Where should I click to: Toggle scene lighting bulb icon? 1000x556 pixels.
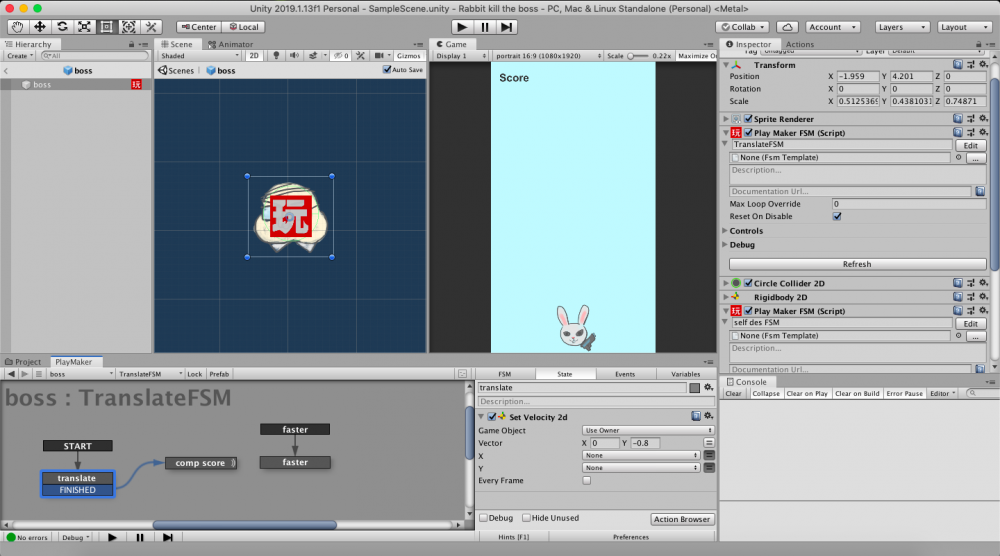coord(278,56)
